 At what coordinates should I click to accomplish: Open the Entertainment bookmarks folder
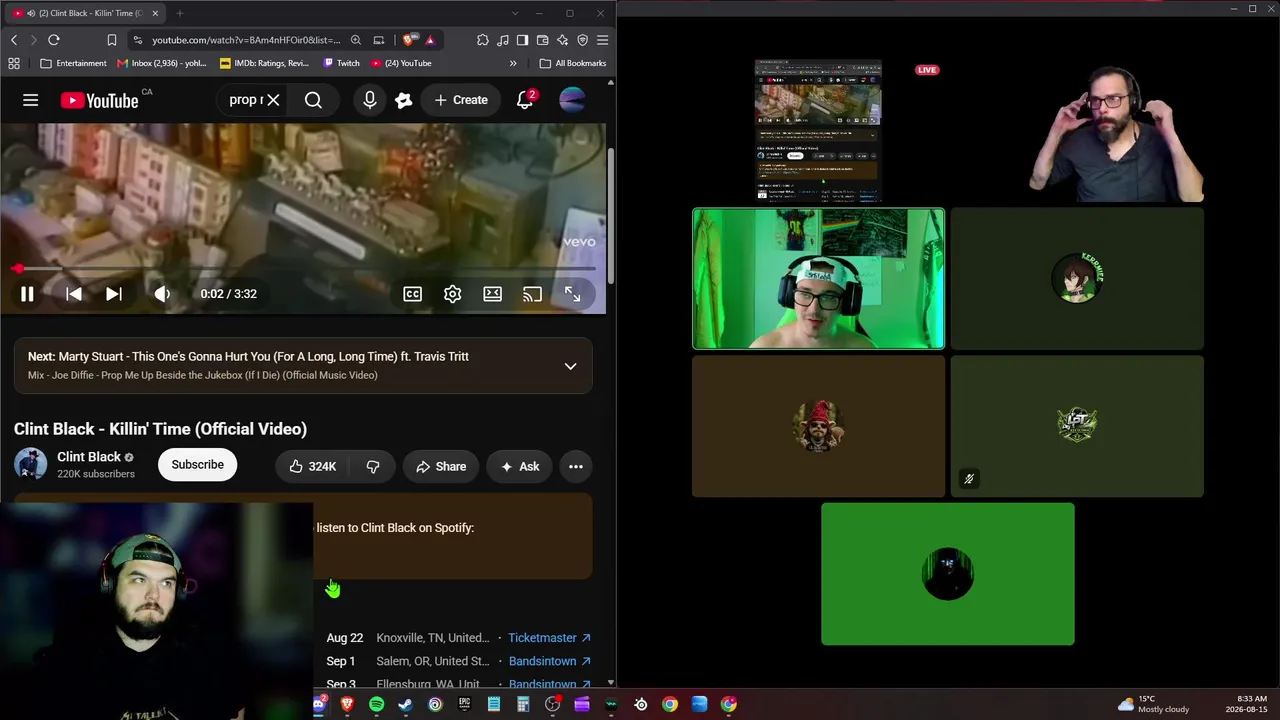73,63
